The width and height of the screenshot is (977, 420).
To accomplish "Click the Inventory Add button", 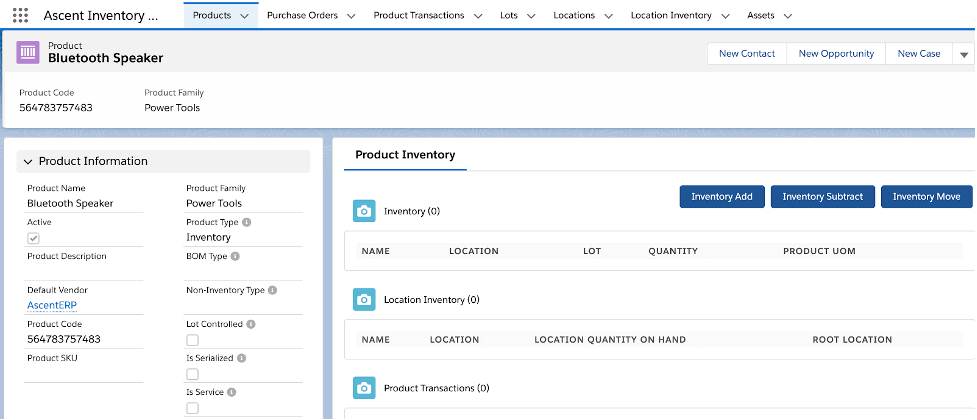I will (x=722, y=197).
